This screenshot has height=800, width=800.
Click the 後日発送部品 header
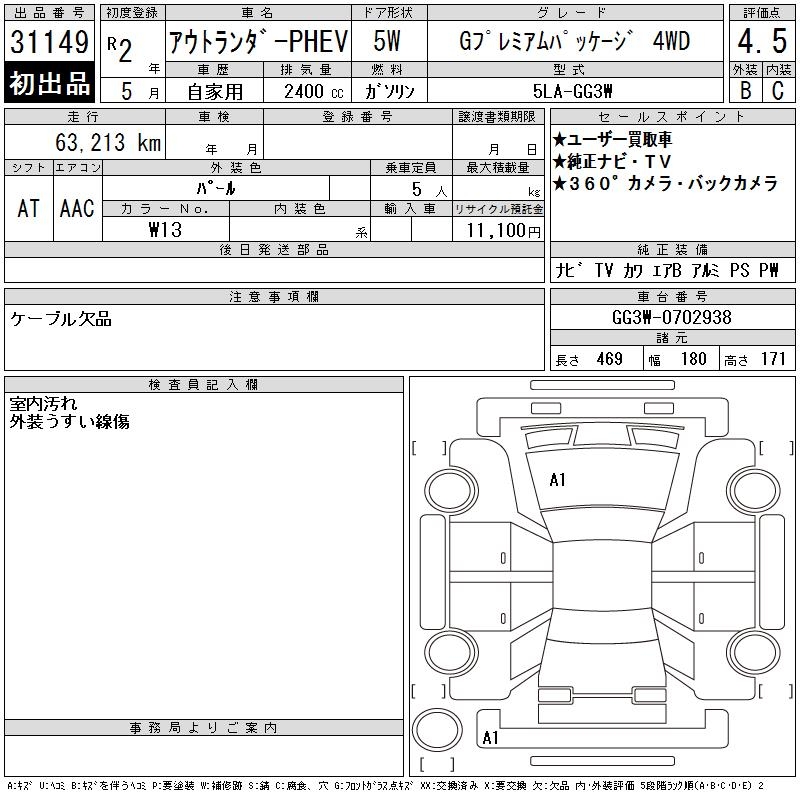[x=274, y=249]
